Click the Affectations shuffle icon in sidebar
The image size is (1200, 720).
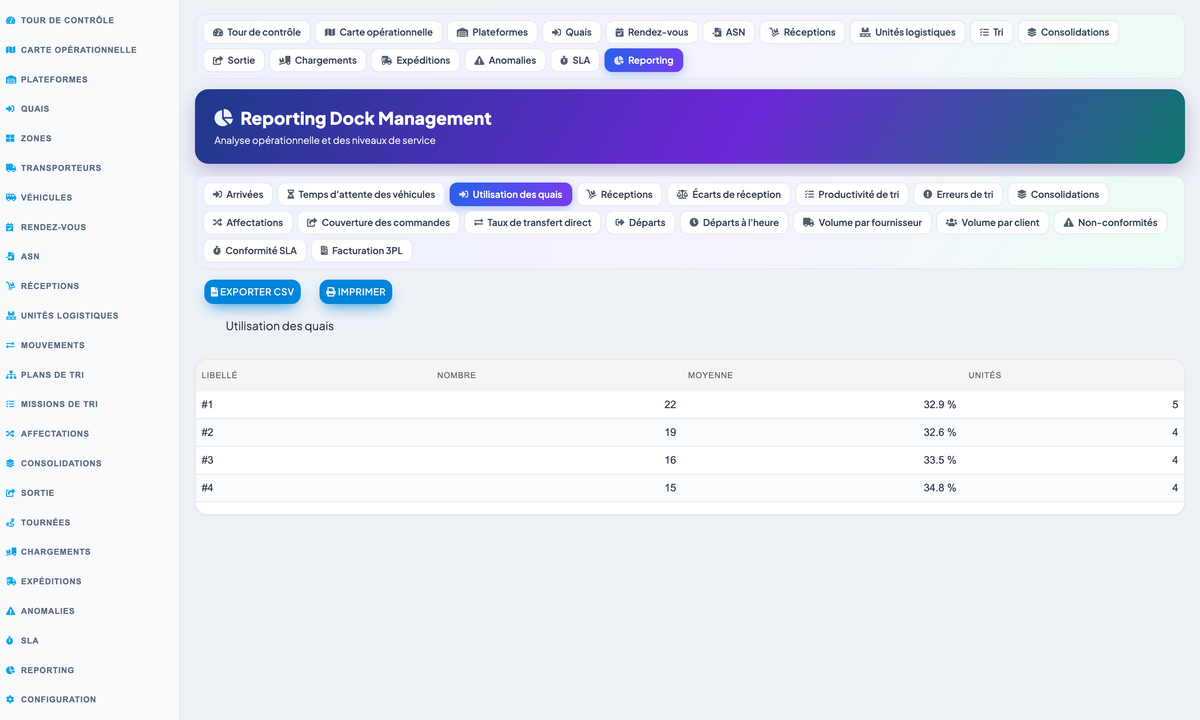(x=10, y=434)
